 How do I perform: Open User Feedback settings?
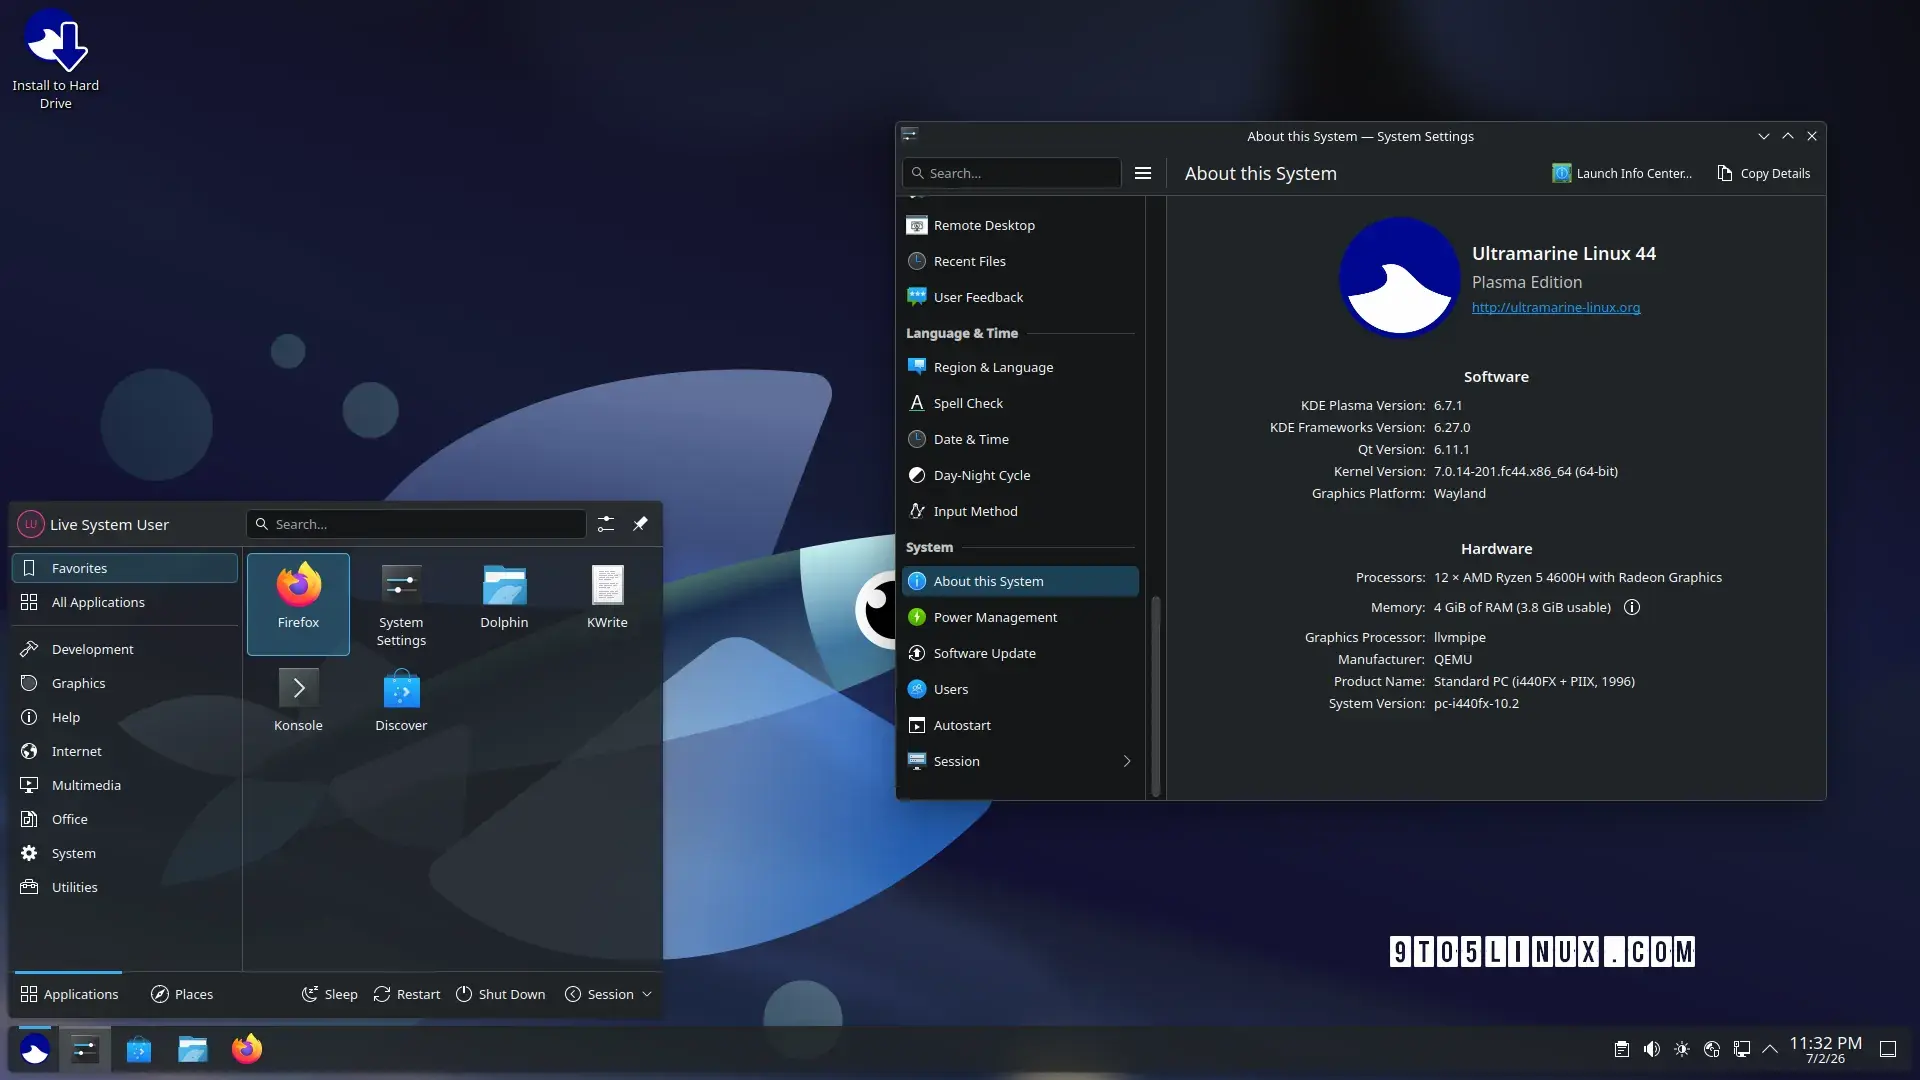point(1020,297)
